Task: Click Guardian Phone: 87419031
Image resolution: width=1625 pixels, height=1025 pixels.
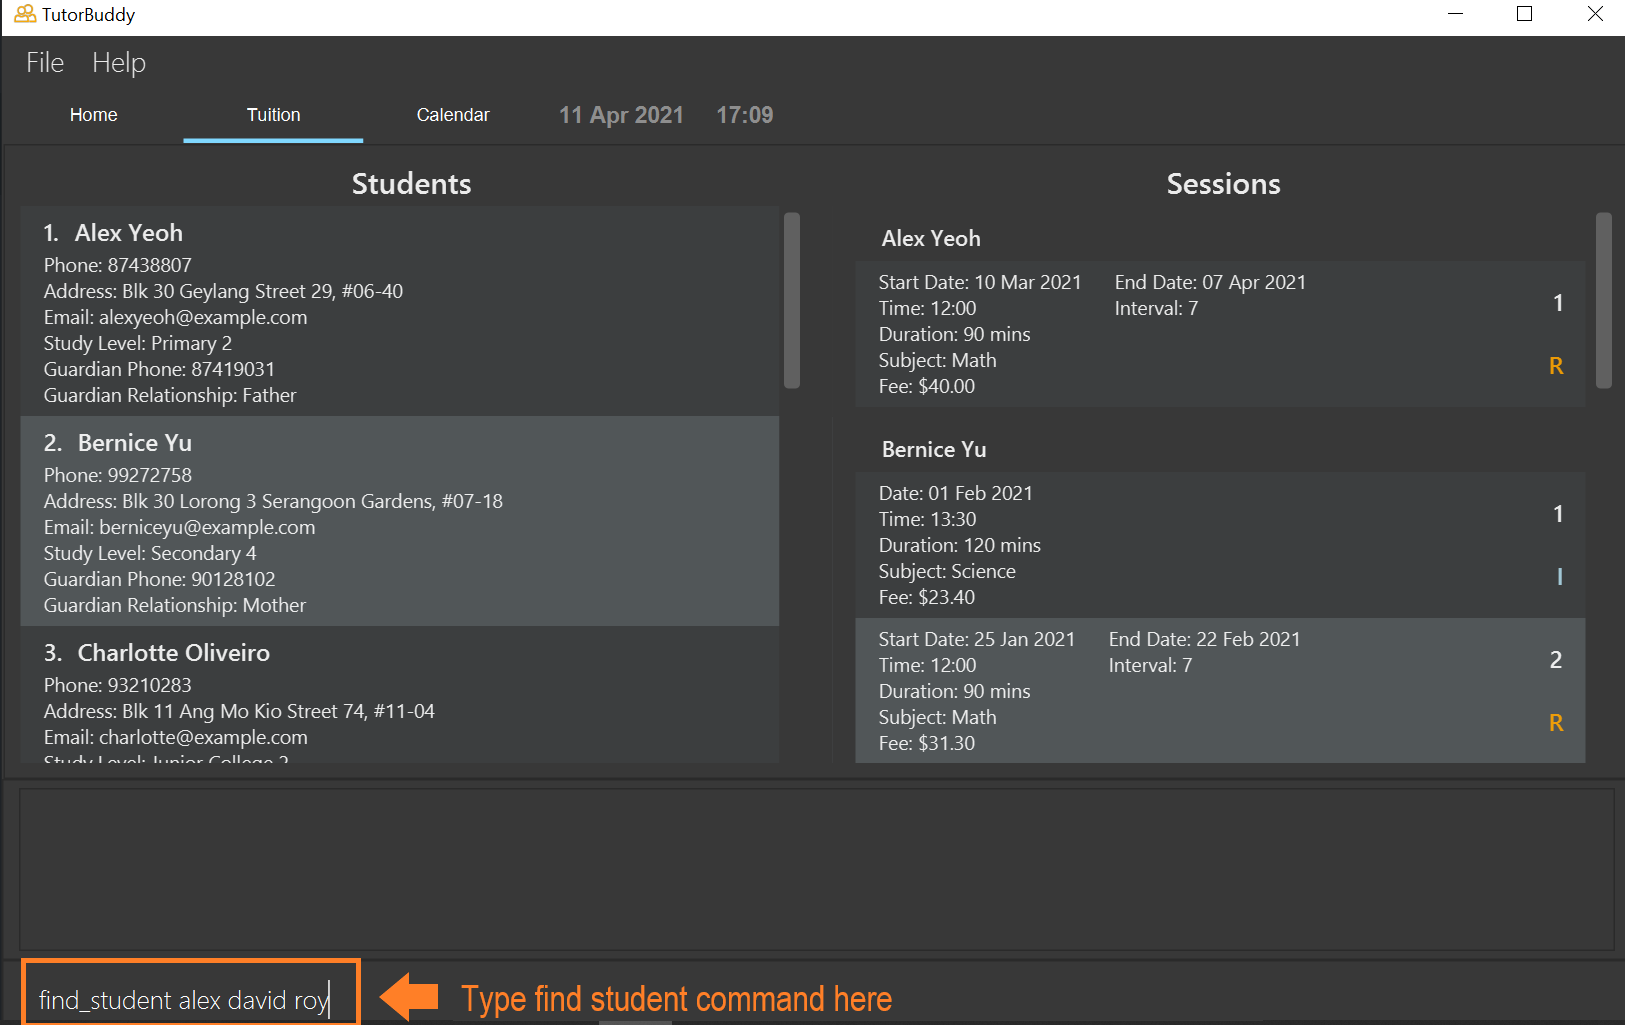Action: click(159, 370)
